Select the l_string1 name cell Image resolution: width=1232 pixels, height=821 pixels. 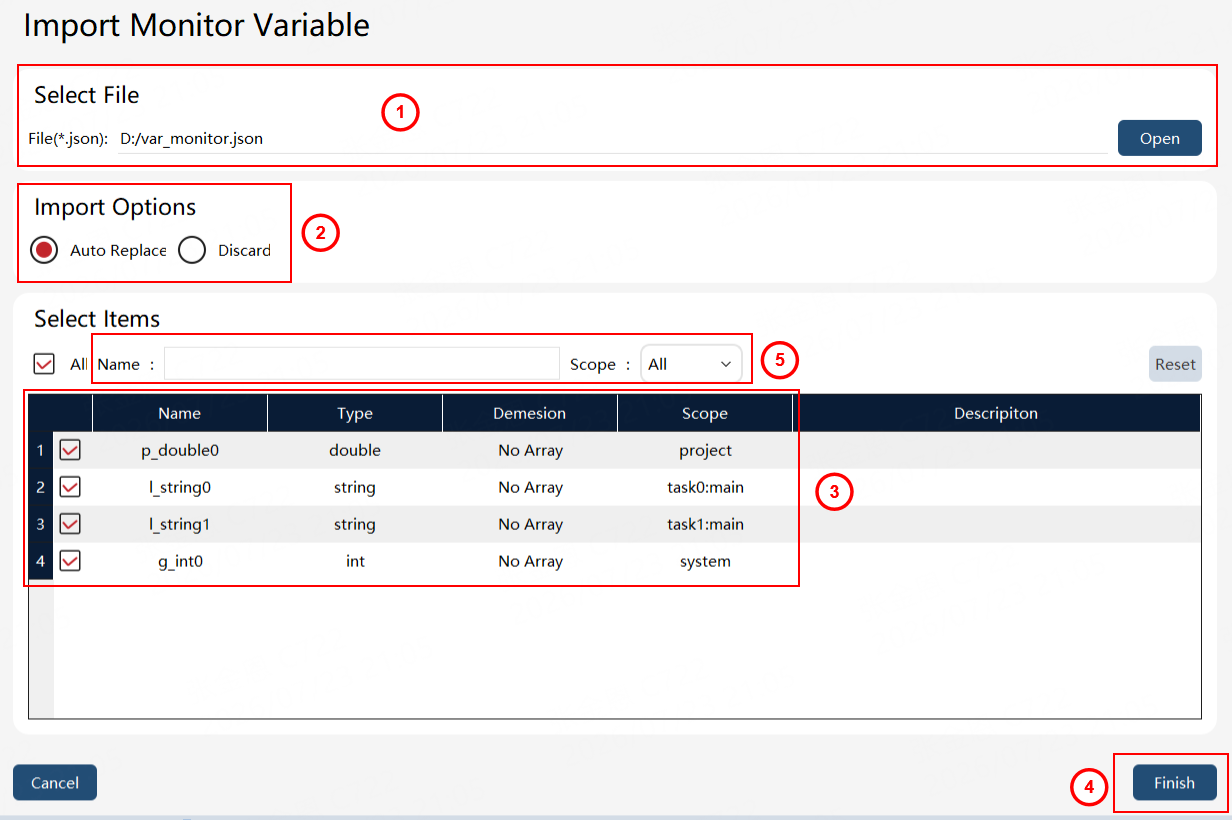point(180,524)
